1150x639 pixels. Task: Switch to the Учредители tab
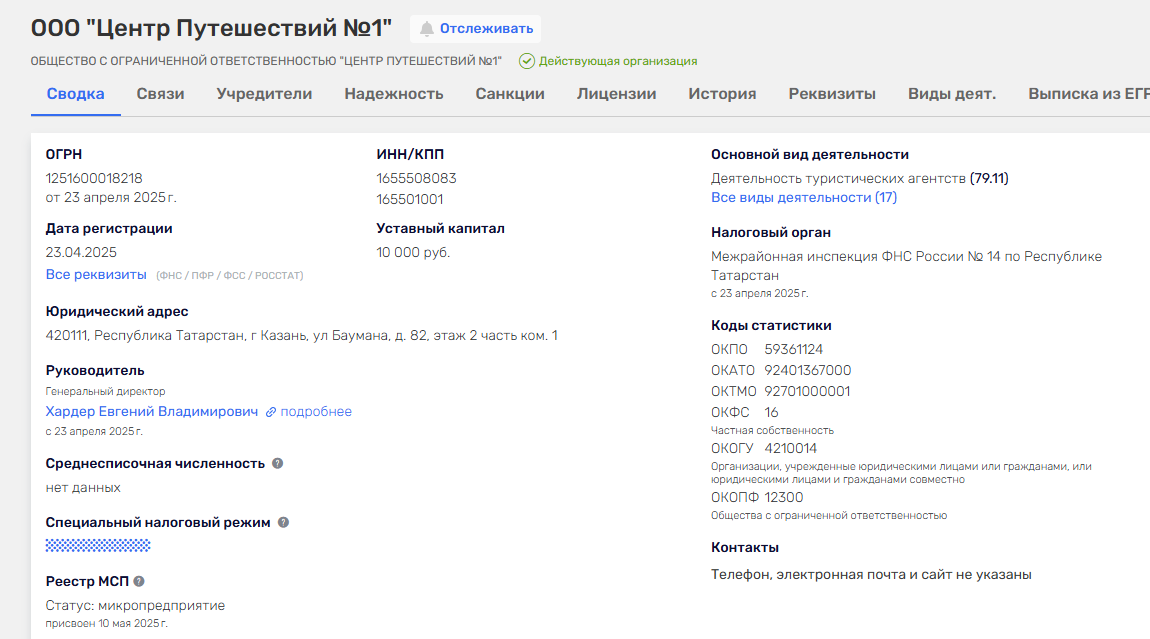click(x=264, y=94)
